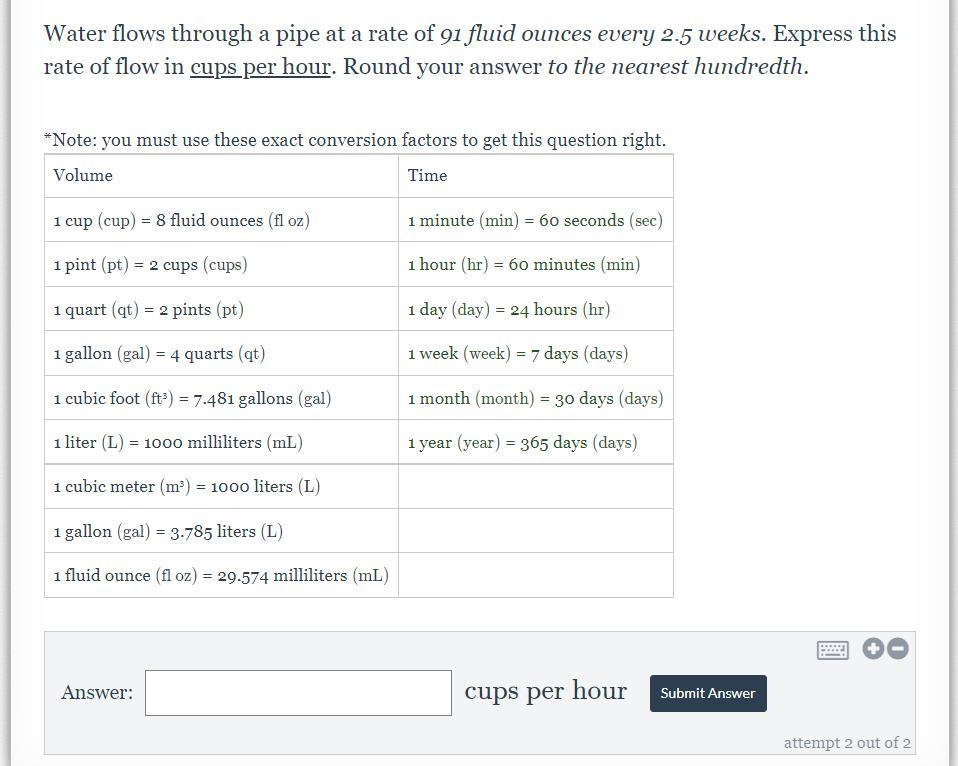958x766 pixels.
Task: Click the "1 cubic meter = 1000 liters" cell
Action: coord(186,487)
